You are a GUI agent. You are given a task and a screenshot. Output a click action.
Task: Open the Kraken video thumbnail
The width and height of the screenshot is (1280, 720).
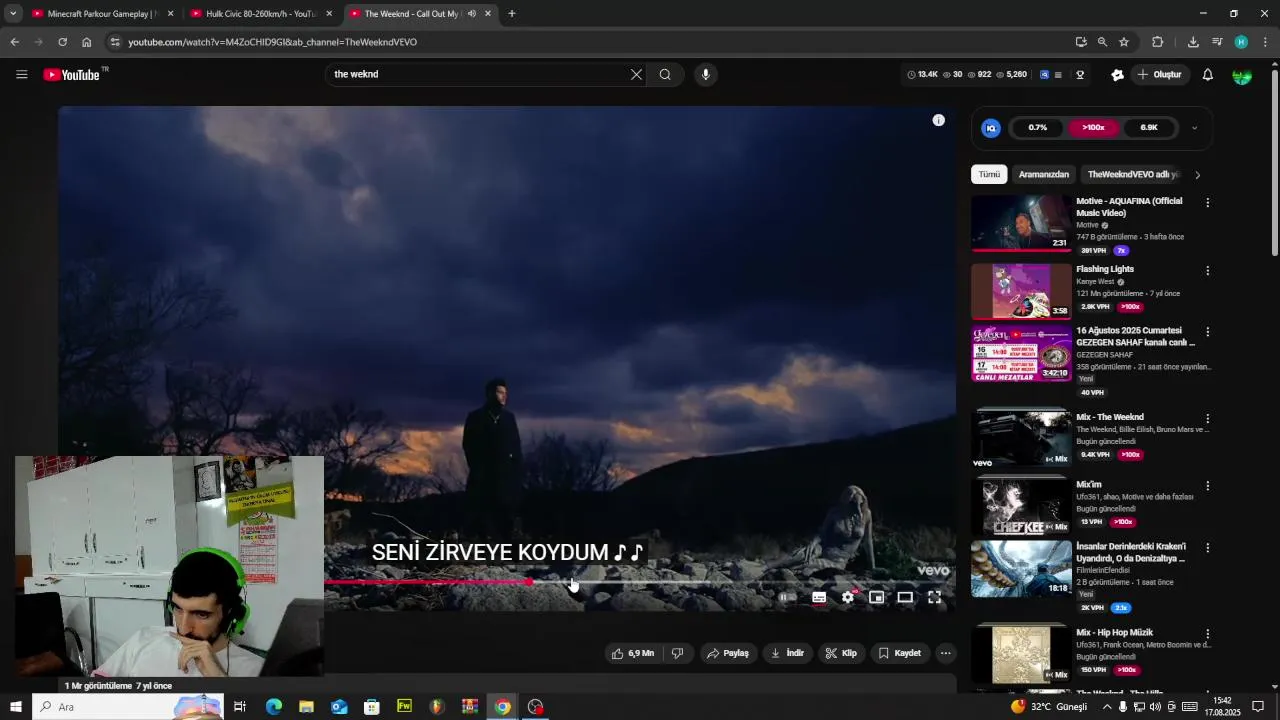pos(1021,568)
